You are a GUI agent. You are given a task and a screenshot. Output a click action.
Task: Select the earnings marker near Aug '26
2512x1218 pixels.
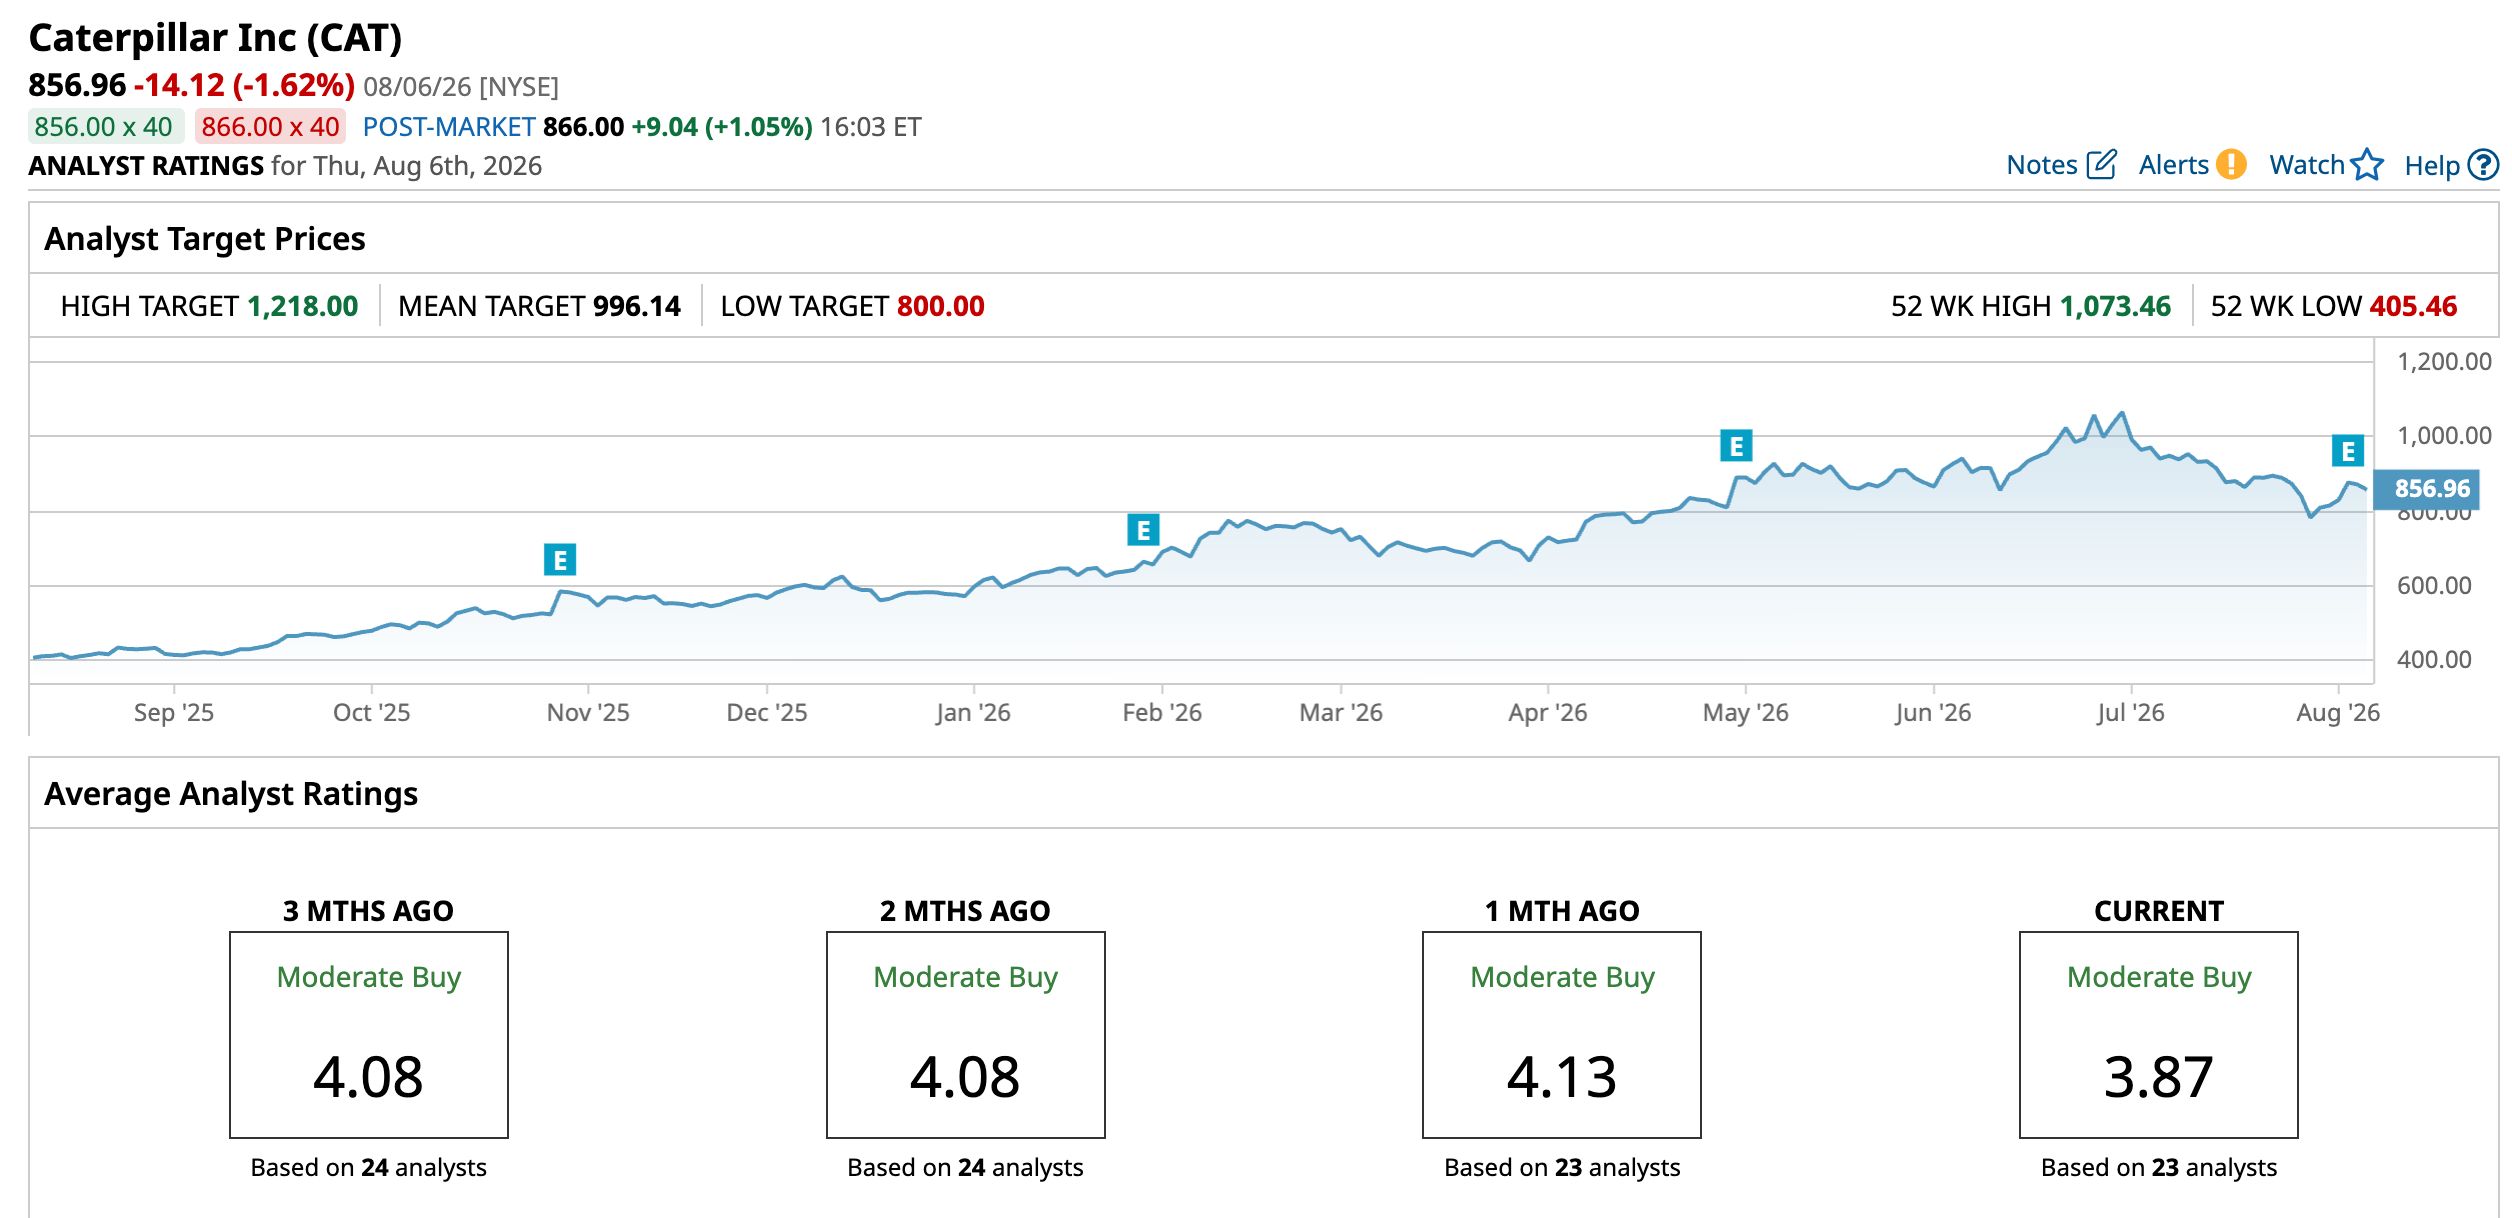[x=2348, y=450]
